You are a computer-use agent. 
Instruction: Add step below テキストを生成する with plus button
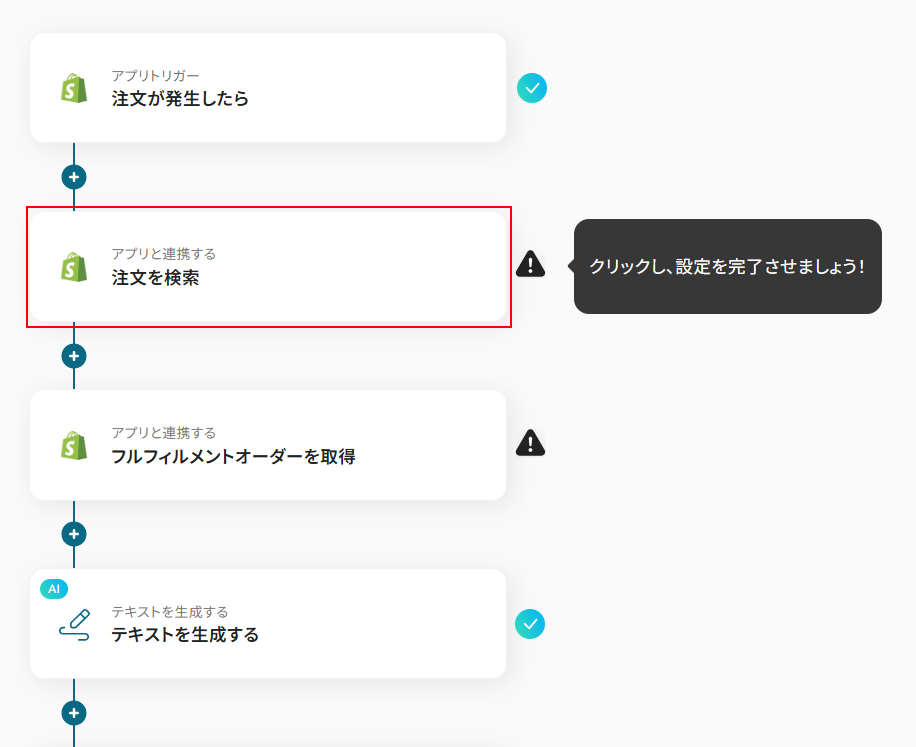click(x=74, y=713)
